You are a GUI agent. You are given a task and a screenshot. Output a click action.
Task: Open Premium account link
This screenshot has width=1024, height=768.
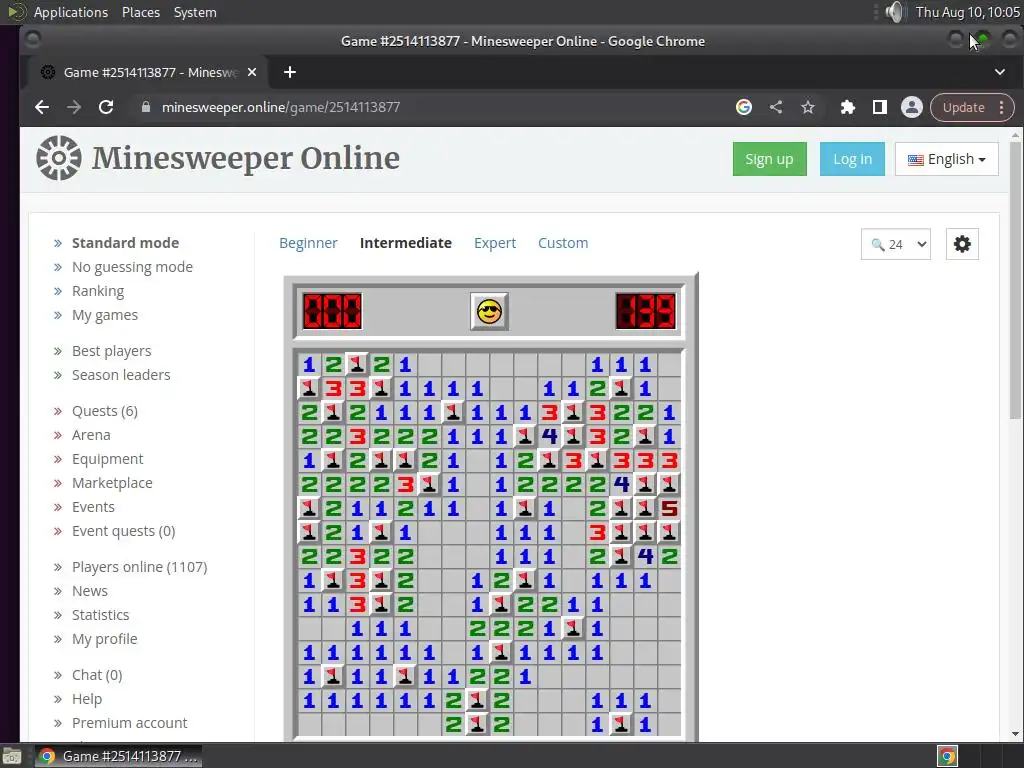(129, 723)
